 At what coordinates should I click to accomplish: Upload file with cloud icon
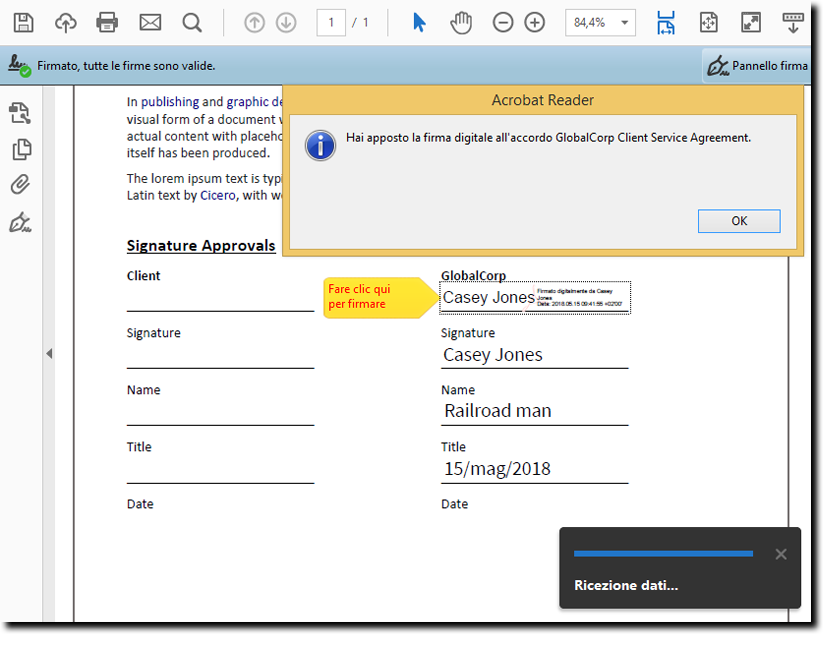pos(66,23)
